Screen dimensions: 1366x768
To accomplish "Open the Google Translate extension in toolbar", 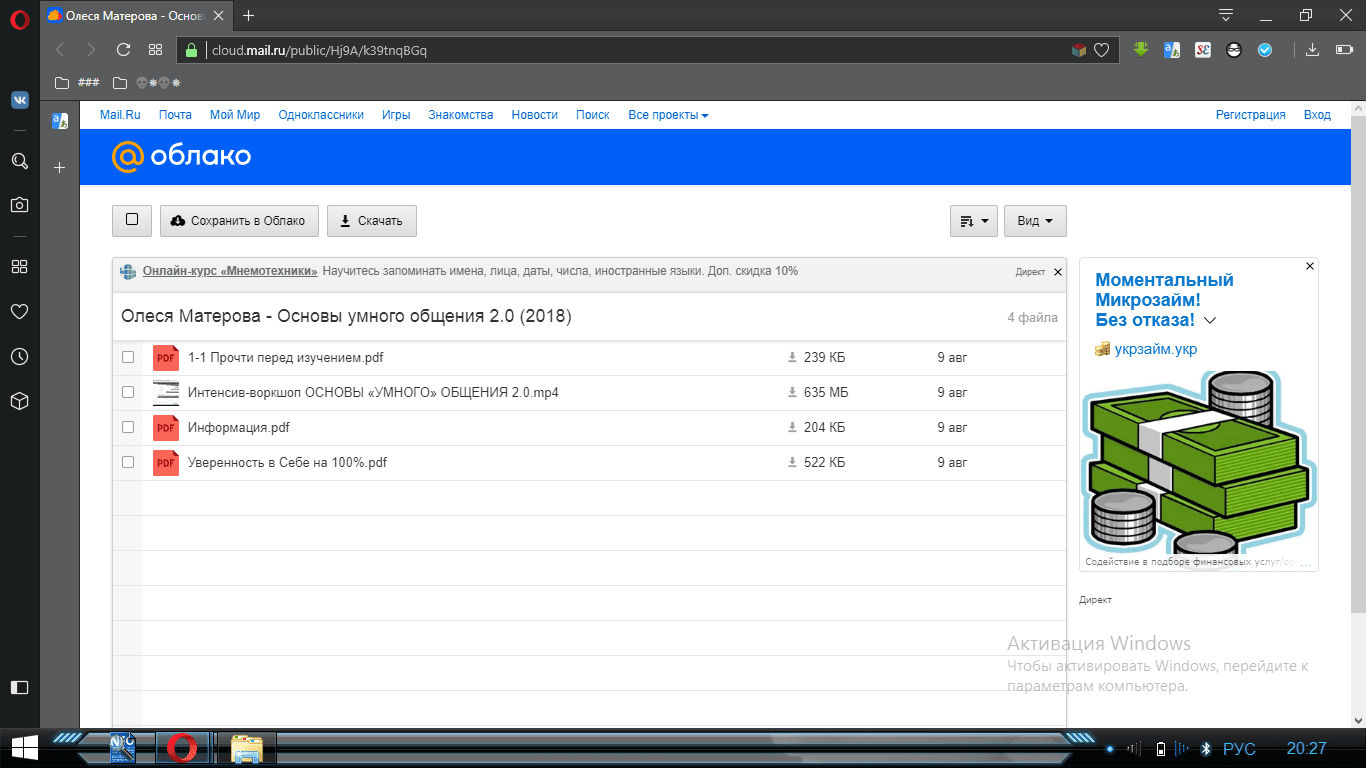I will pyautogui.click(x=1172, y=49).
